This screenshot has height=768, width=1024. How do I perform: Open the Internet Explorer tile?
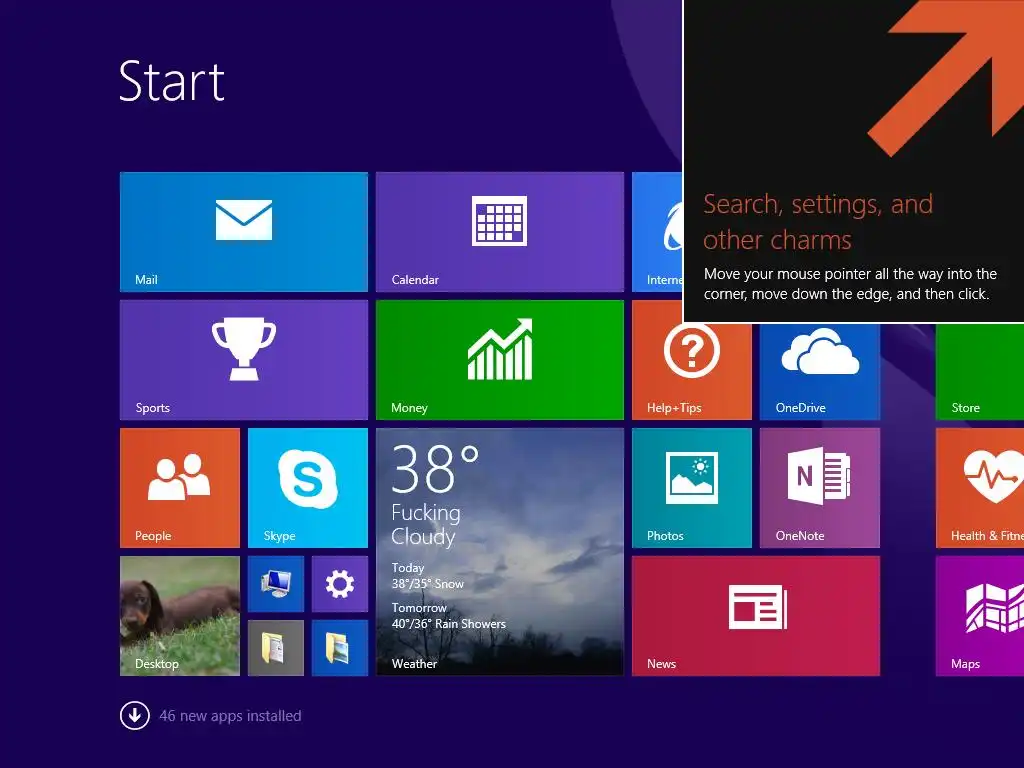(657, 232)
